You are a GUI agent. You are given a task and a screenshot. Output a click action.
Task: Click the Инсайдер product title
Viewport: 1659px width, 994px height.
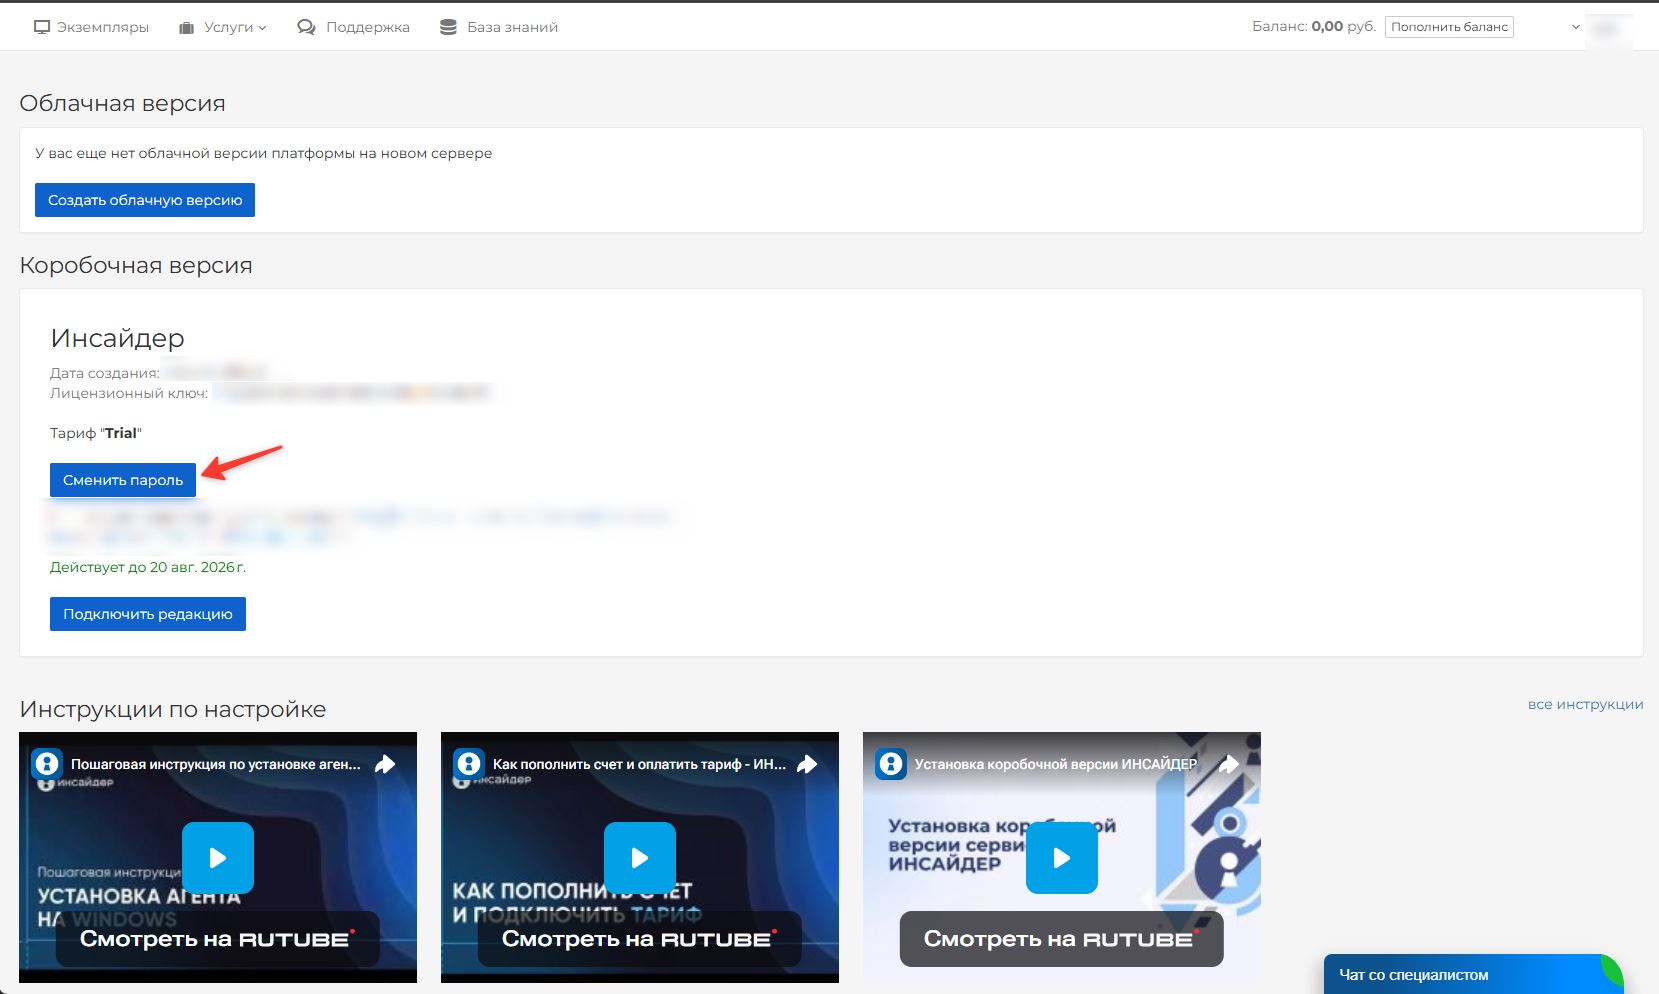coord(118,338)
